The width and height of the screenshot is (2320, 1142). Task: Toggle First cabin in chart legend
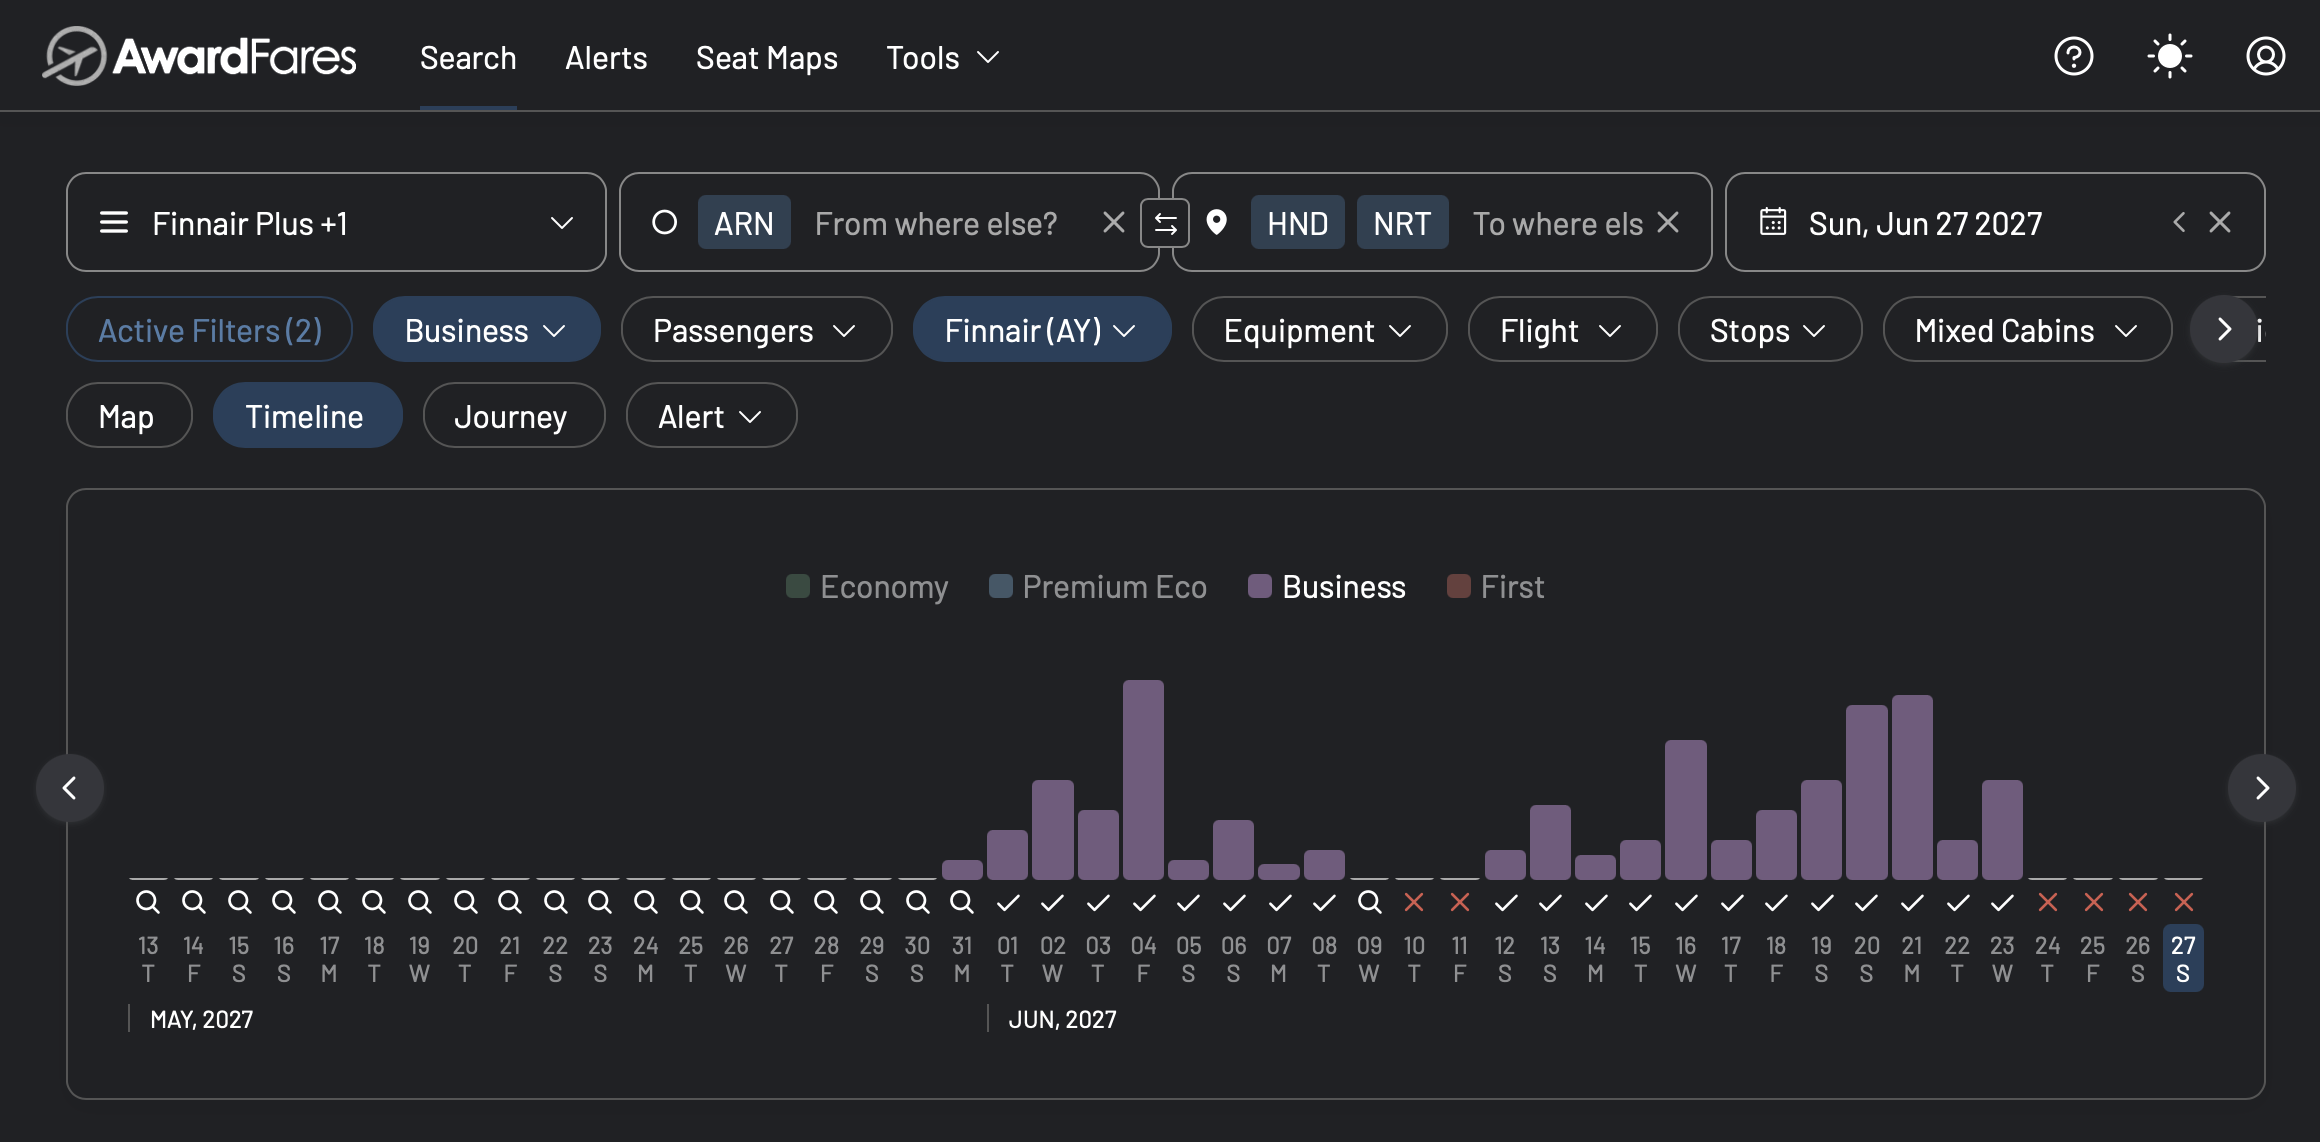point(1496,587)
